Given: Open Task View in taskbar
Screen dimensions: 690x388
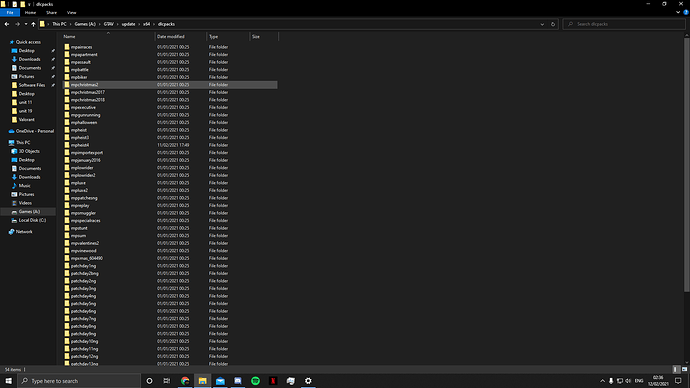Looking at the screenshot, I should point(167,381).
